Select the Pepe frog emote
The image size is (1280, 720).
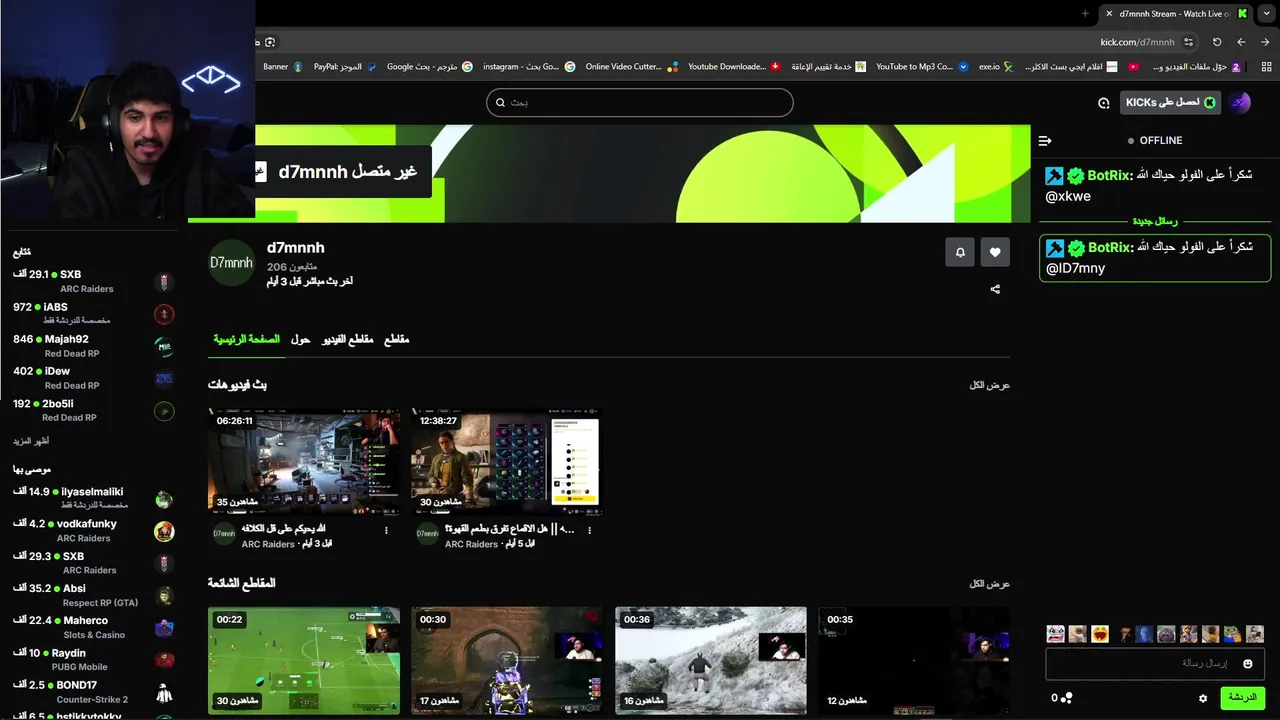tap(1232, 634)
